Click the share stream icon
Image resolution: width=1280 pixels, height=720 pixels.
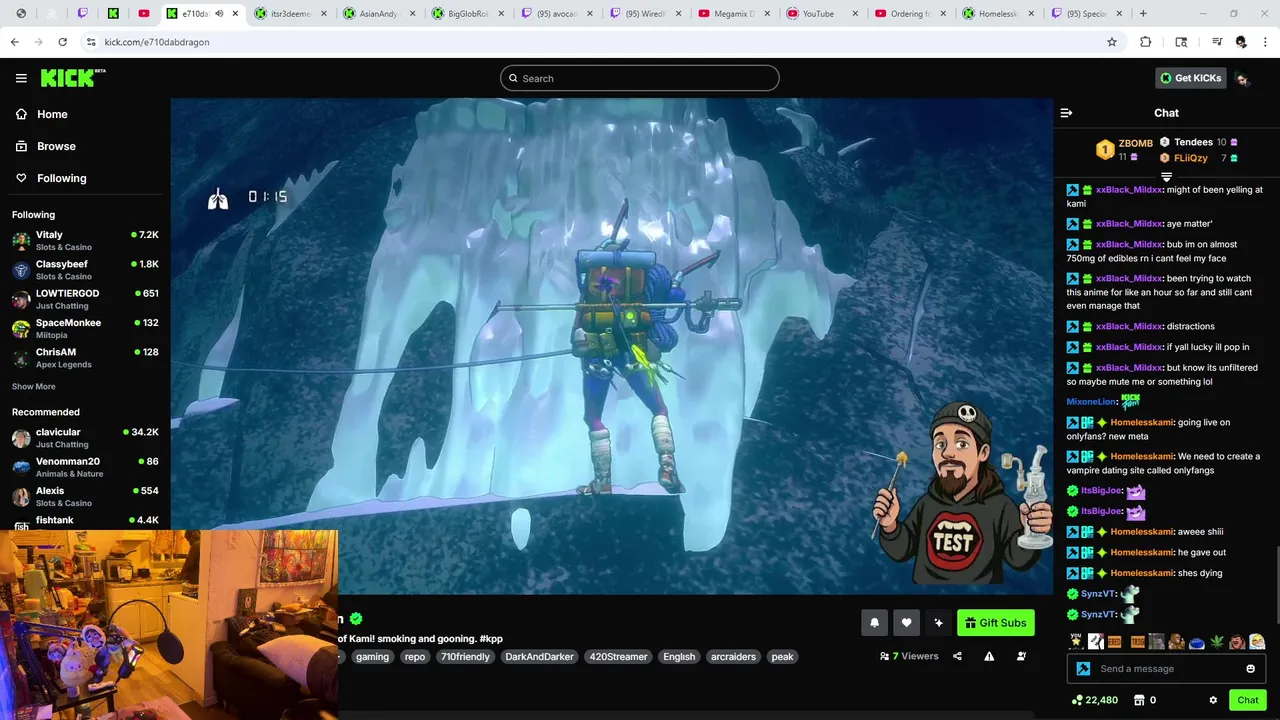pyautogui.click(x=957, y=657)
